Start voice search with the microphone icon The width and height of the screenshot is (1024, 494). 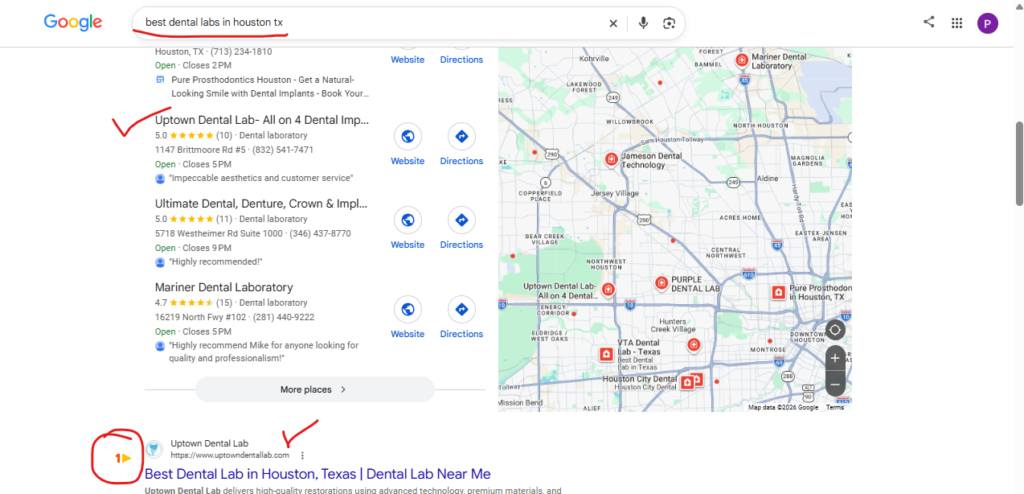(x=643, y=23)
